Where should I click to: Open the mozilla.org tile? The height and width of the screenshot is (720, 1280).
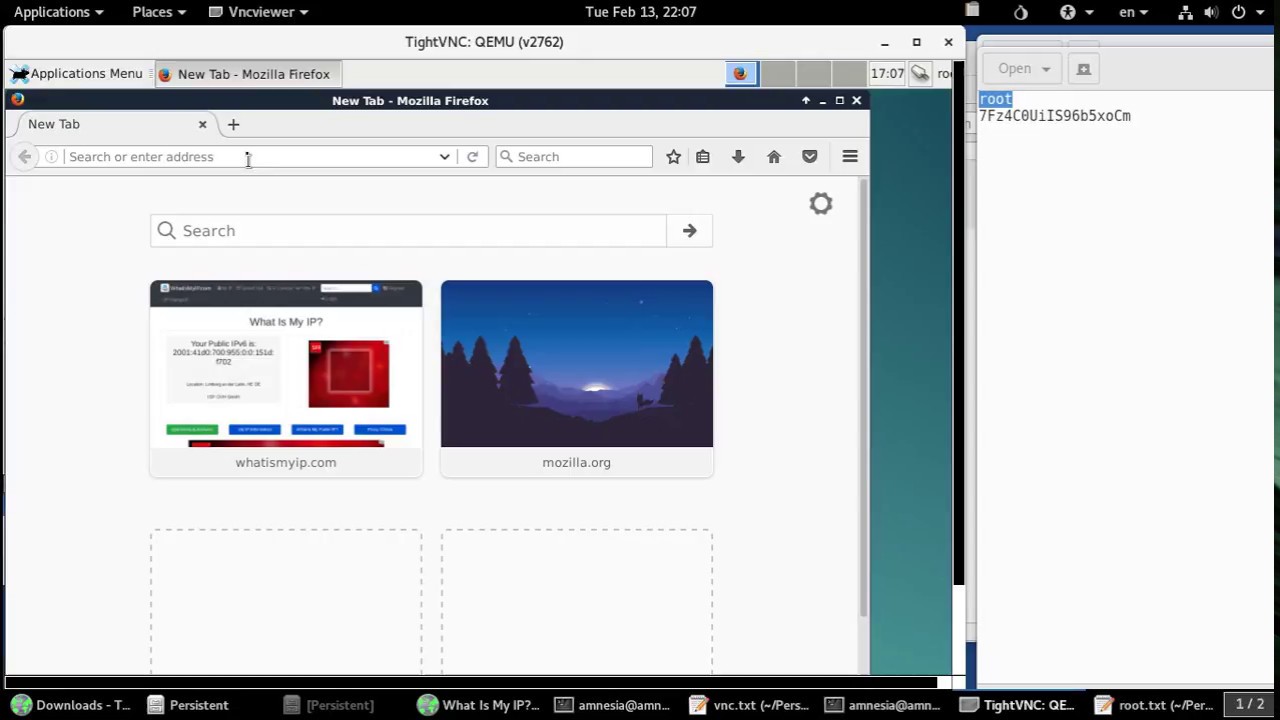pos(577,379)
